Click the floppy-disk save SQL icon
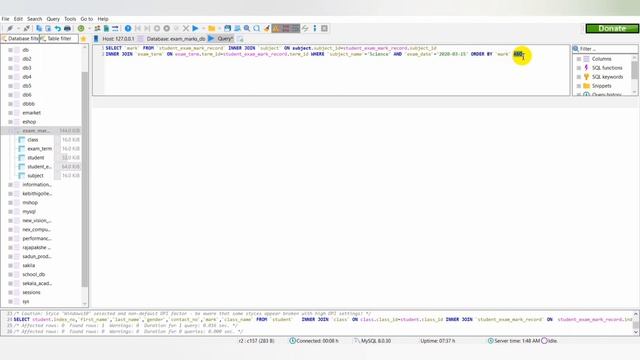Screen dimensions: 640x360 (227, 29)
